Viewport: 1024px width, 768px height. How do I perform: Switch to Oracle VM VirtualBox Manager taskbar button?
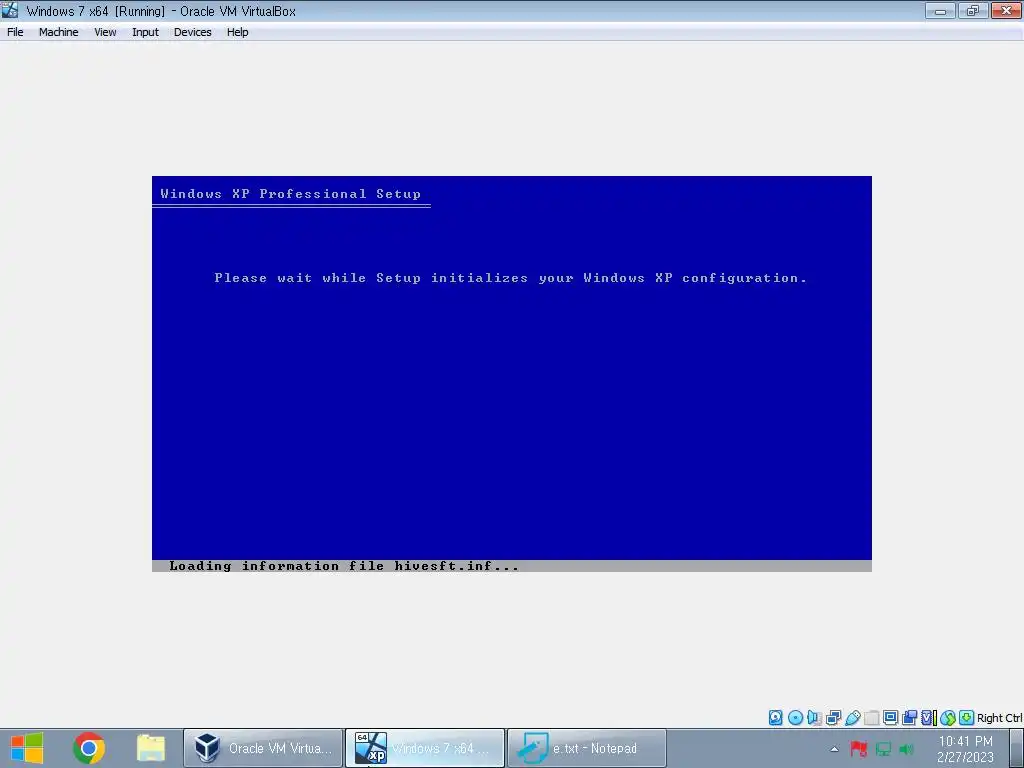263,748
